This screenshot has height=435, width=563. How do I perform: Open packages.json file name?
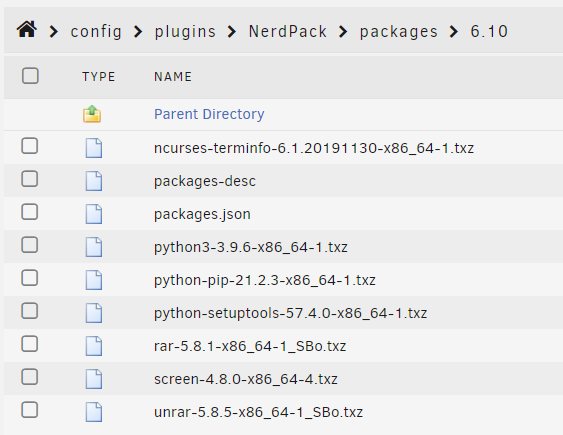coord(202,214)
